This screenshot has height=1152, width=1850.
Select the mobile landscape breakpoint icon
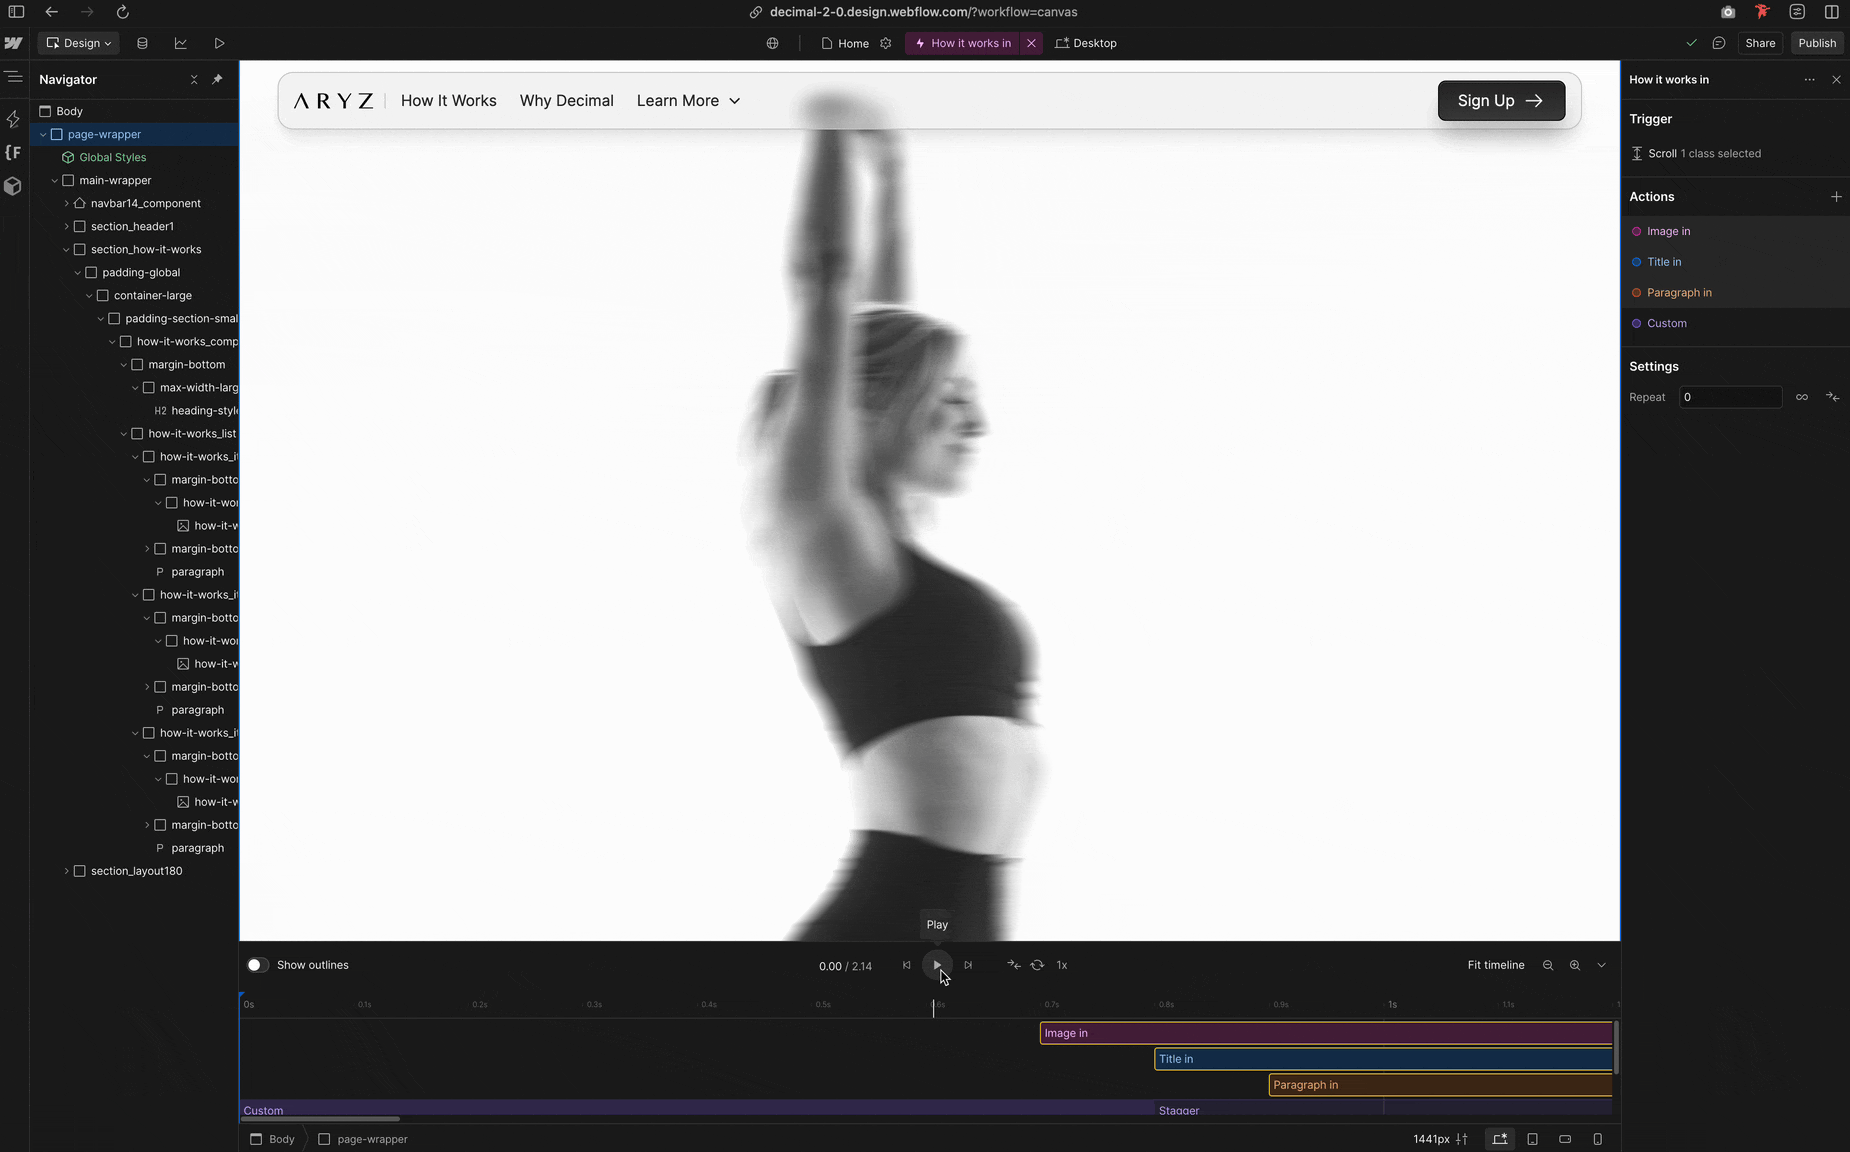coord(1565,1139)
